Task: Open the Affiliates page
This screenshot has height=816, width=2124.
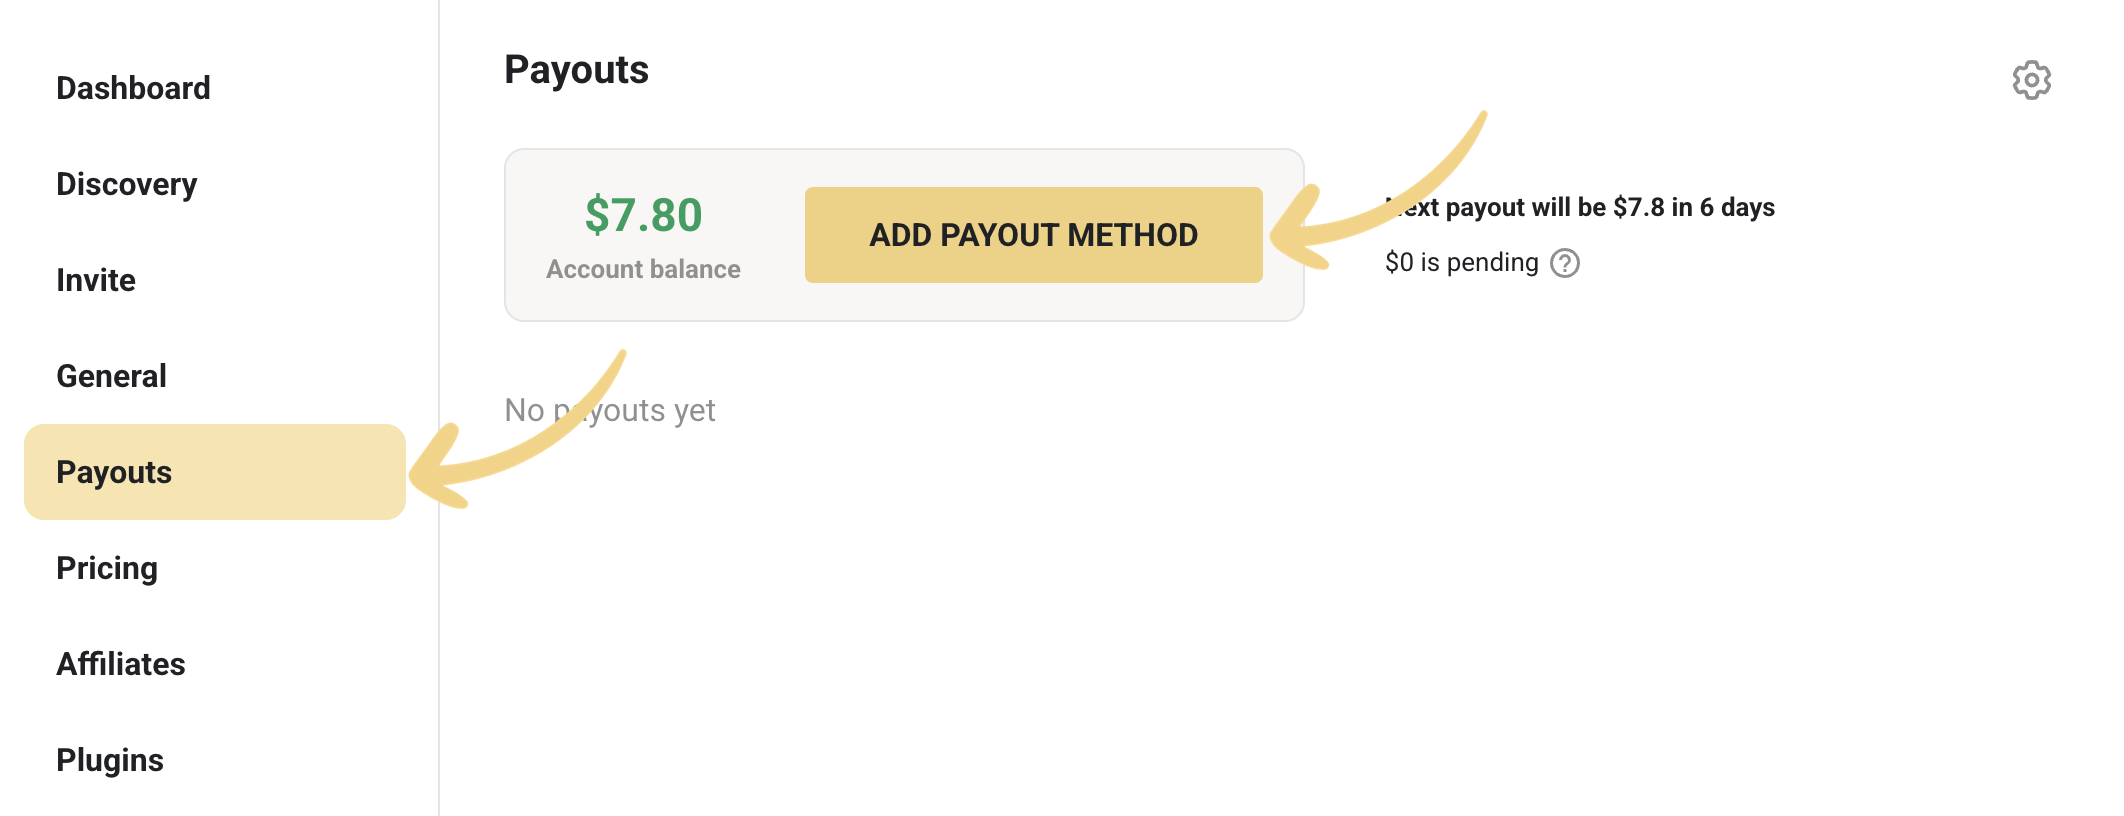Action: tap(121, 664)
